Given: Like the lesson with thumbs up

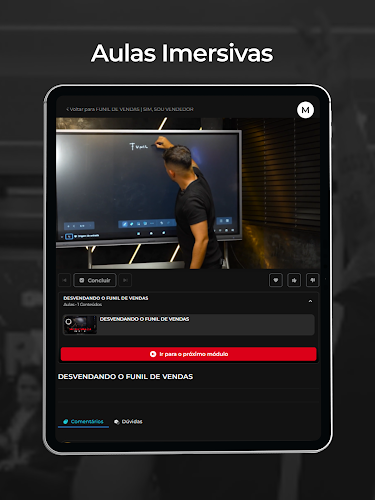Looking at the screenshot, I should click(294, 280).
